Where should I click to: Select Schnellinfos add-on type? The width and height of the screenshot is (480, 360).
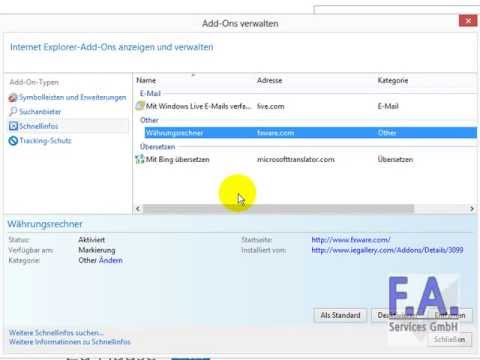(38, 126)
